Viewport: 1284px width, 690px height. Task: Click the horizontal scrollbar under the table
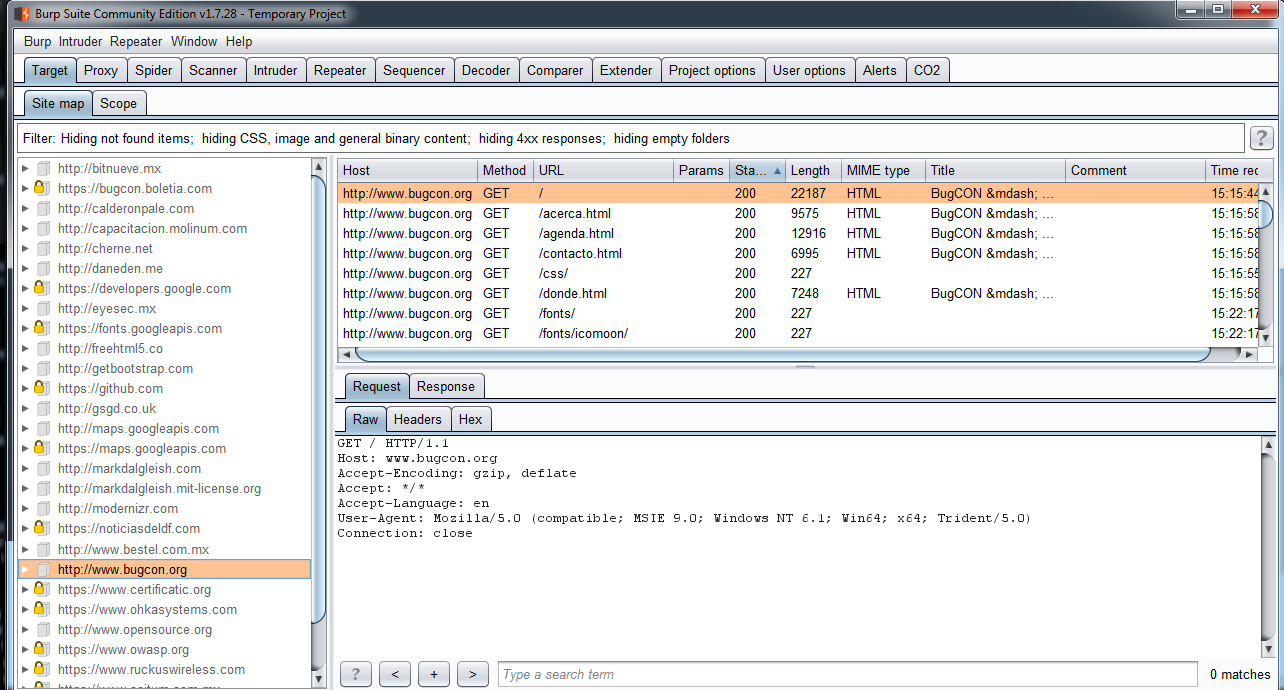780,354
